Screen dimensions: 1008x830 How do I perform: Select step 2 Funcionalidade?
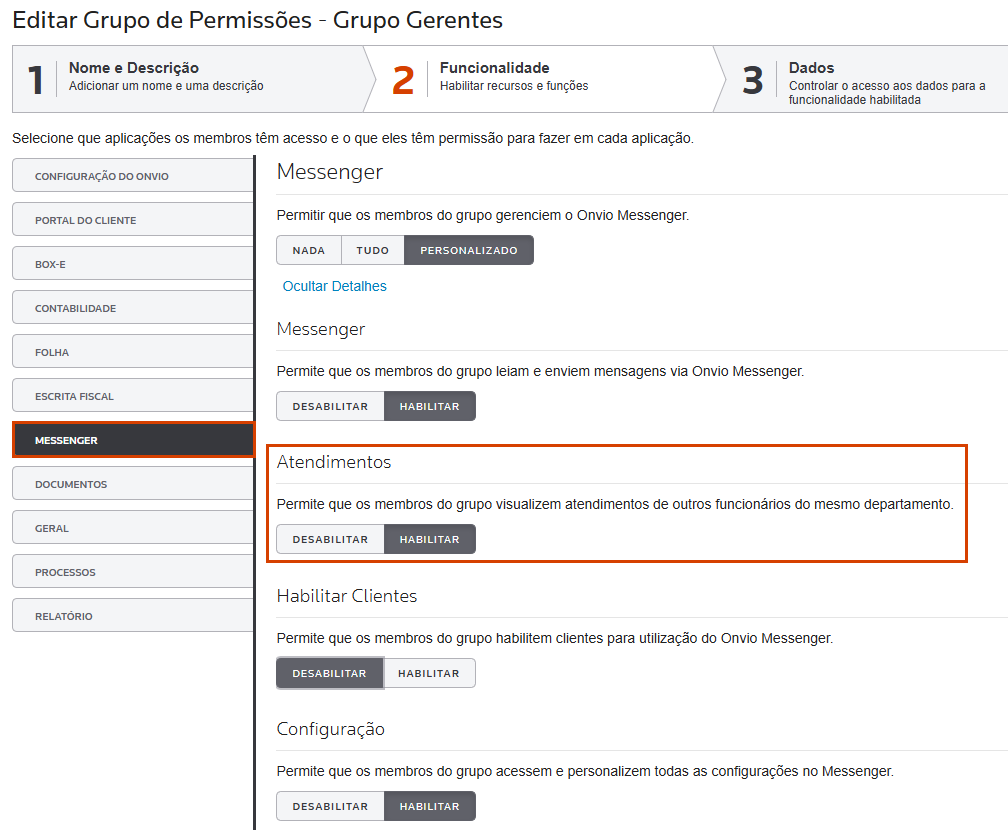tap(543, 79)
